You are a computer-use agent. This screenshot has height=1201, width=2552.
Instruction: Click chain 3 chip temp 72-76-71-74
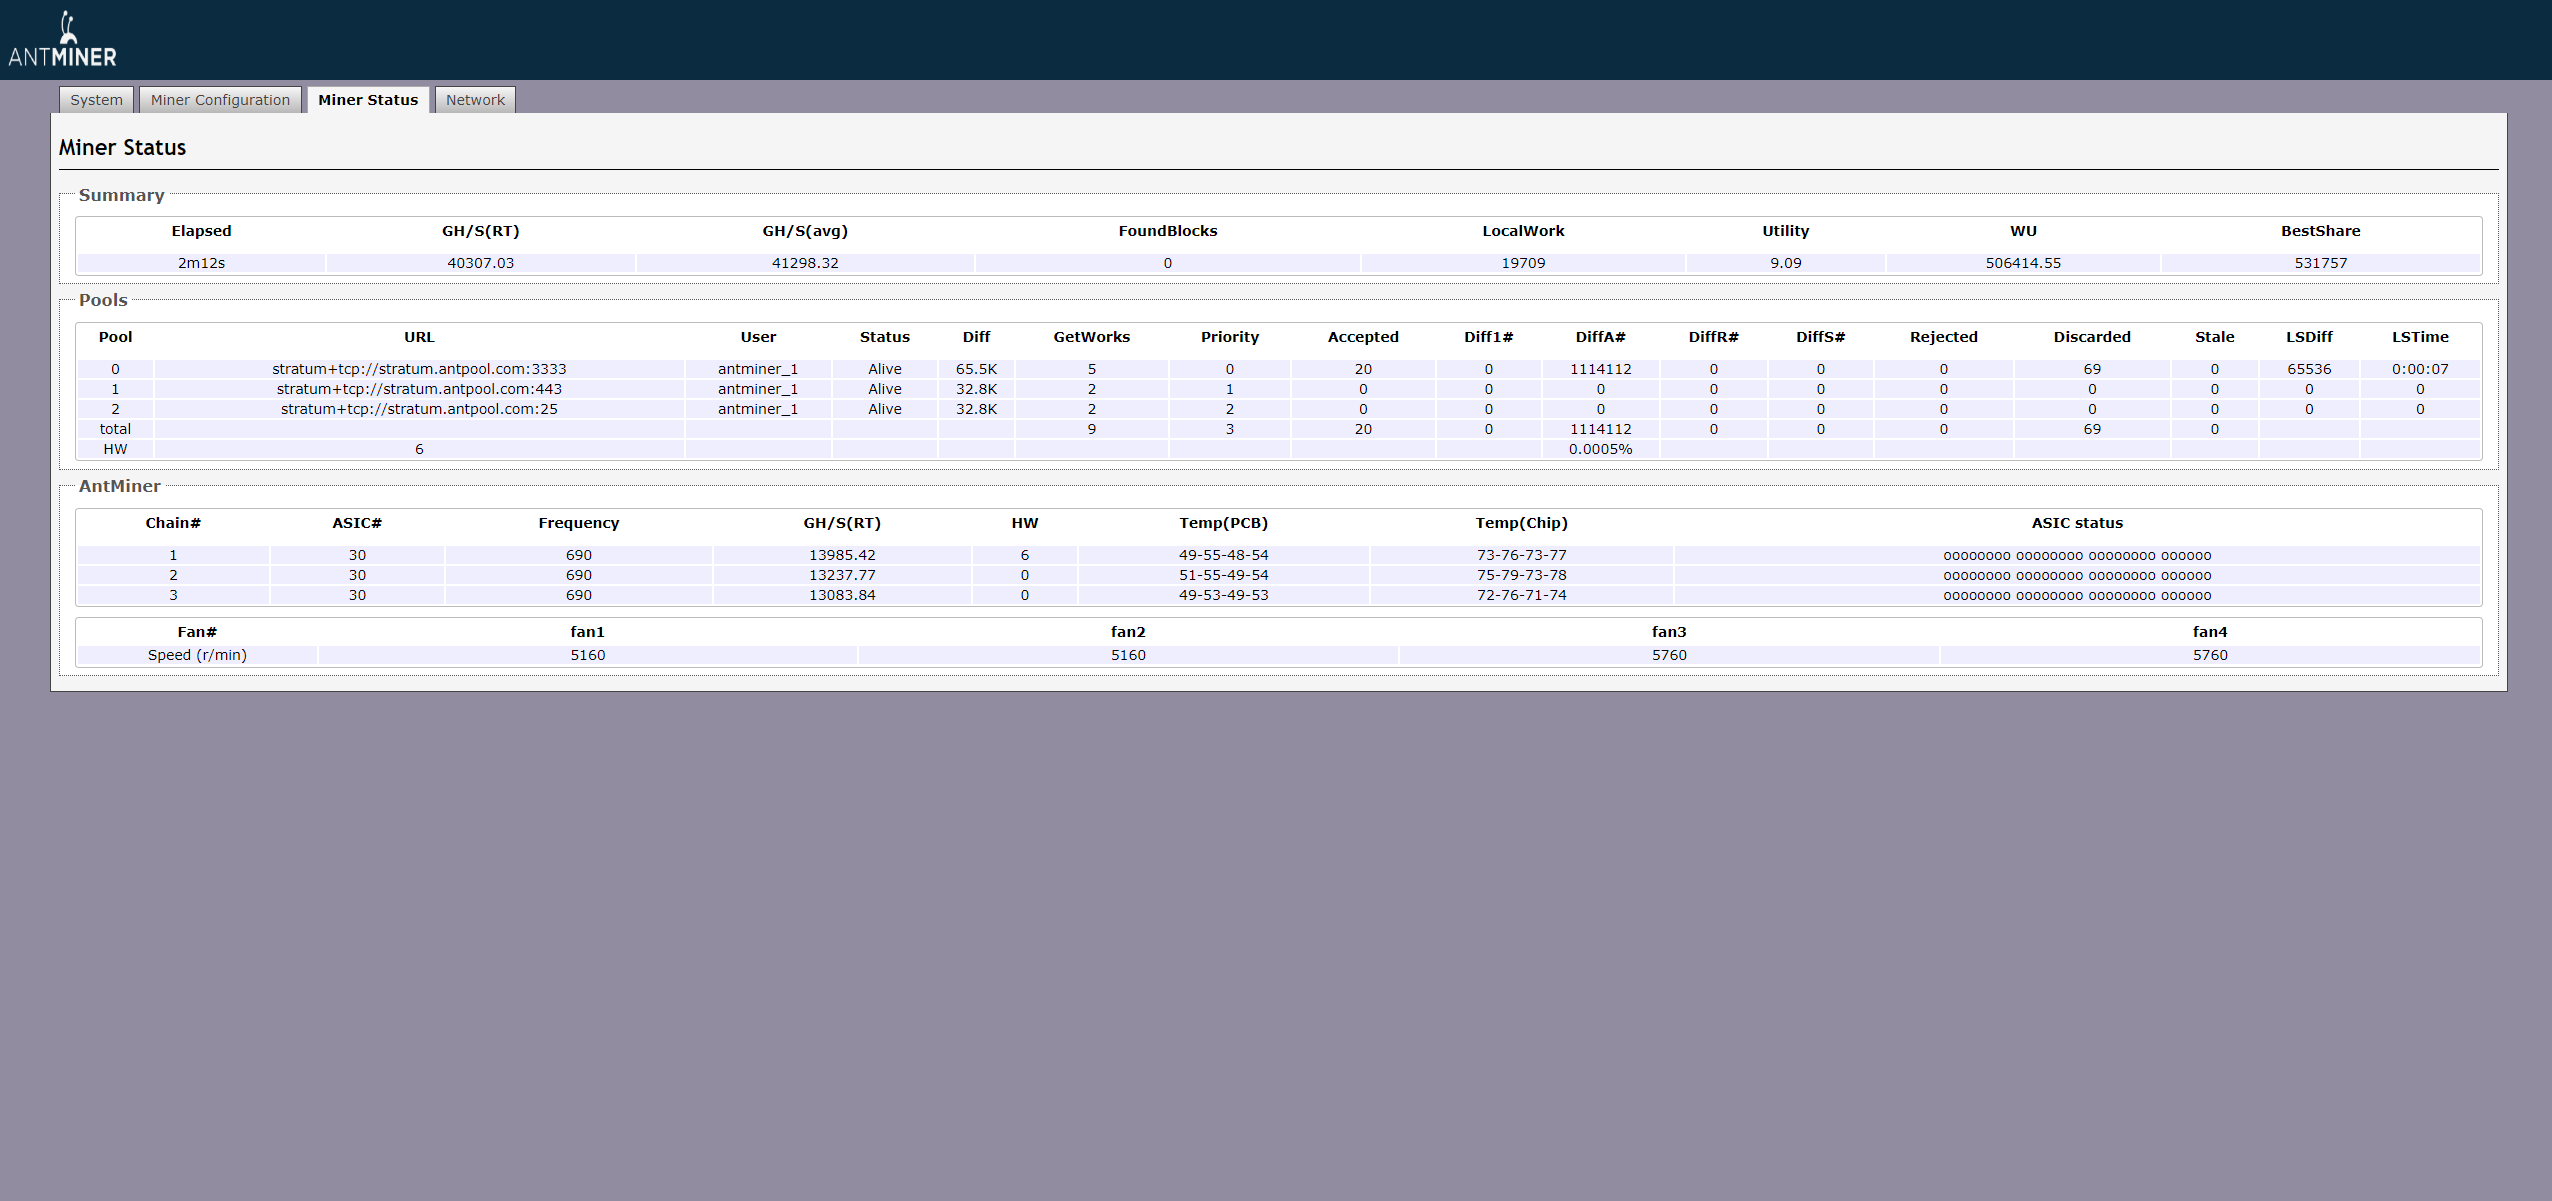click(x=1521, y=595)
